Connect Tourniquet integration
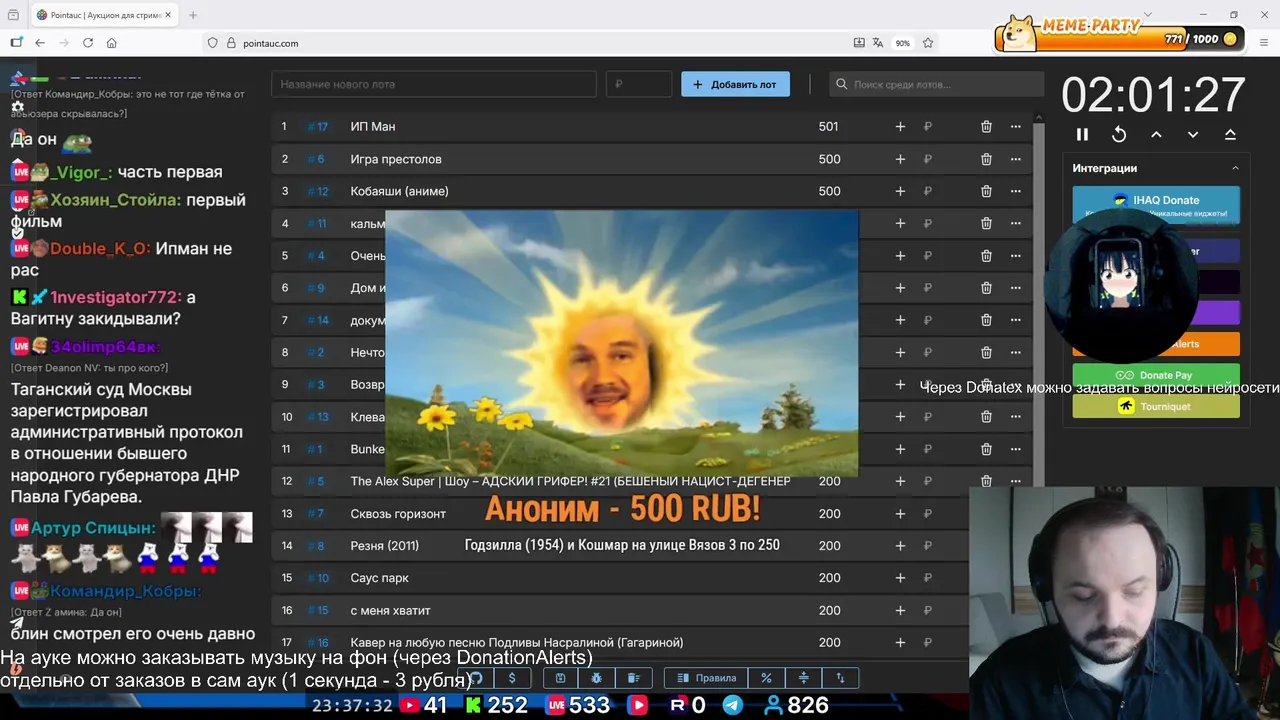 (1156, 406)
